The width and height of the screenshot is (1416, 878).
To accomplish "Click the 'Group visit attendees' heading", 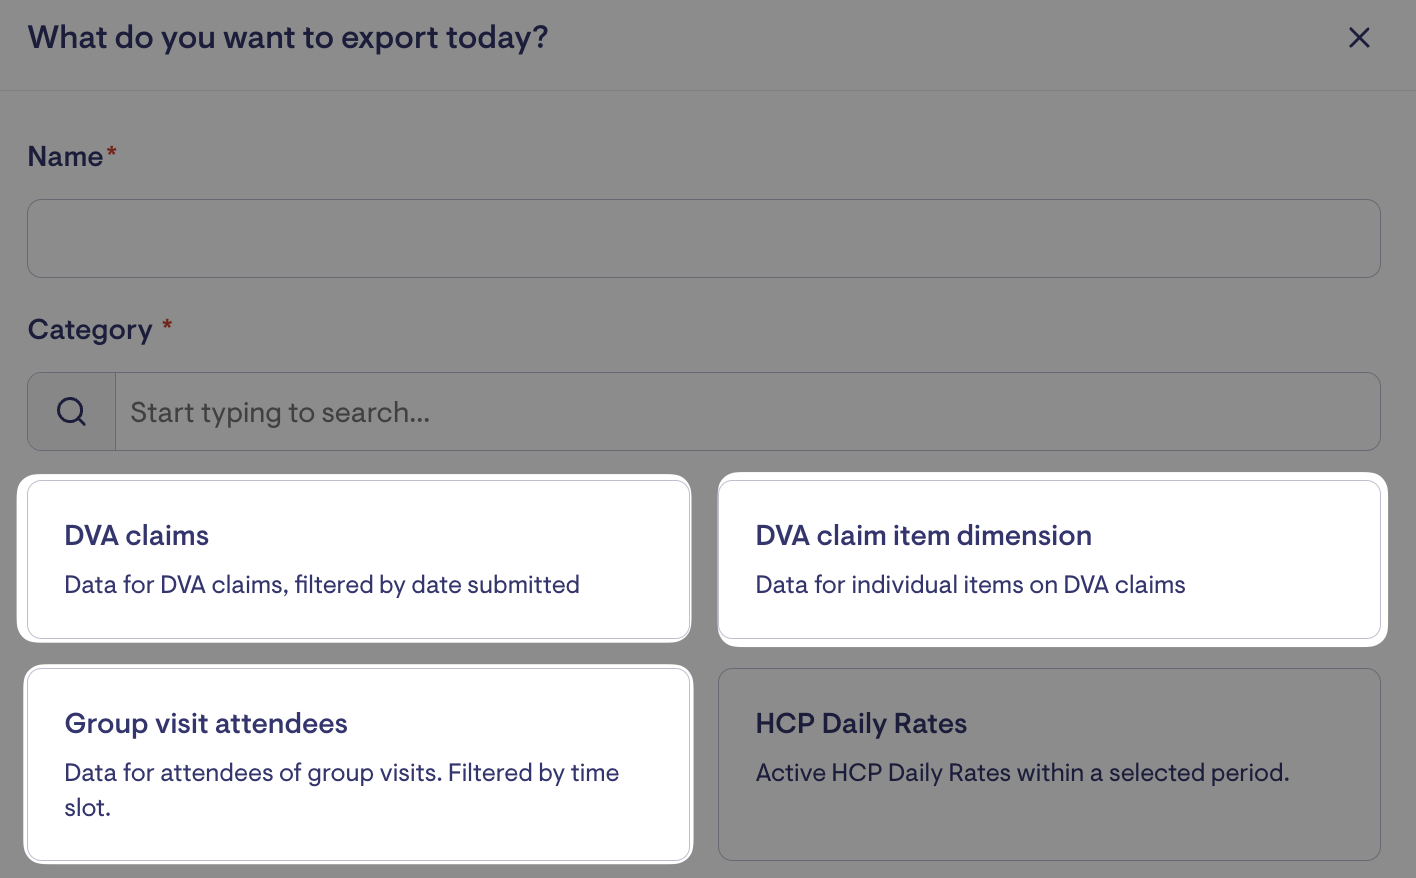I will tap(206, 724).
